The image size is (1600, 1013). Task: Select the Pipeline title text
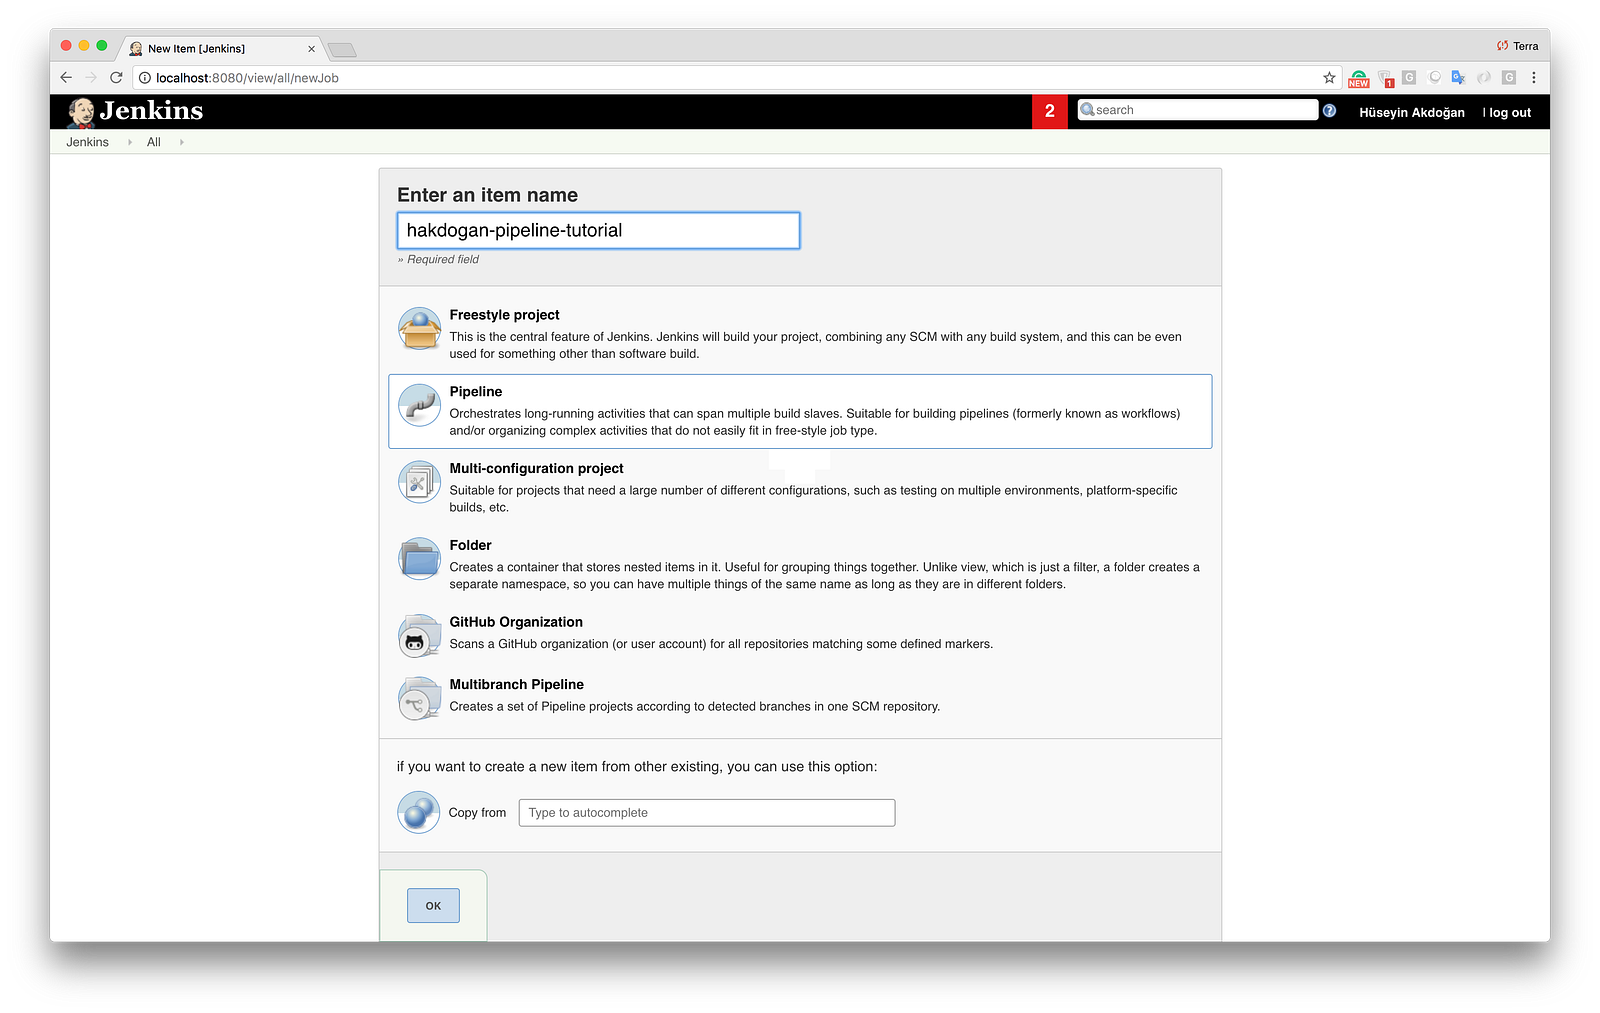tap(476, 392)
